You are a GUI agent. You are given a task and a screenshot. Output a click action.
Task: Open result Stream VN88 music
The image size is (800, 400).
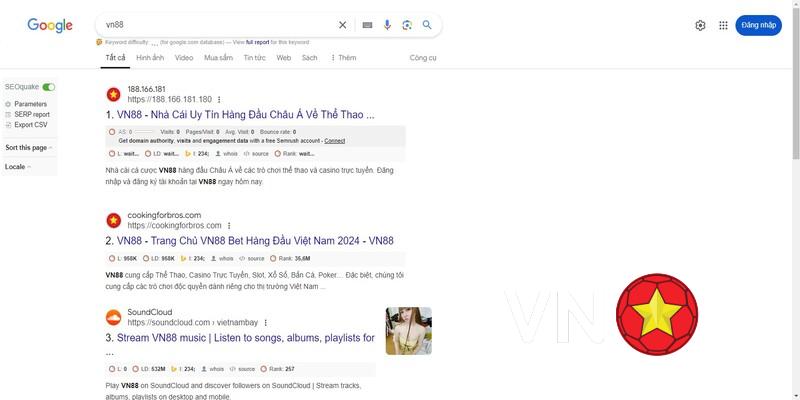click(x=245, y=338)
